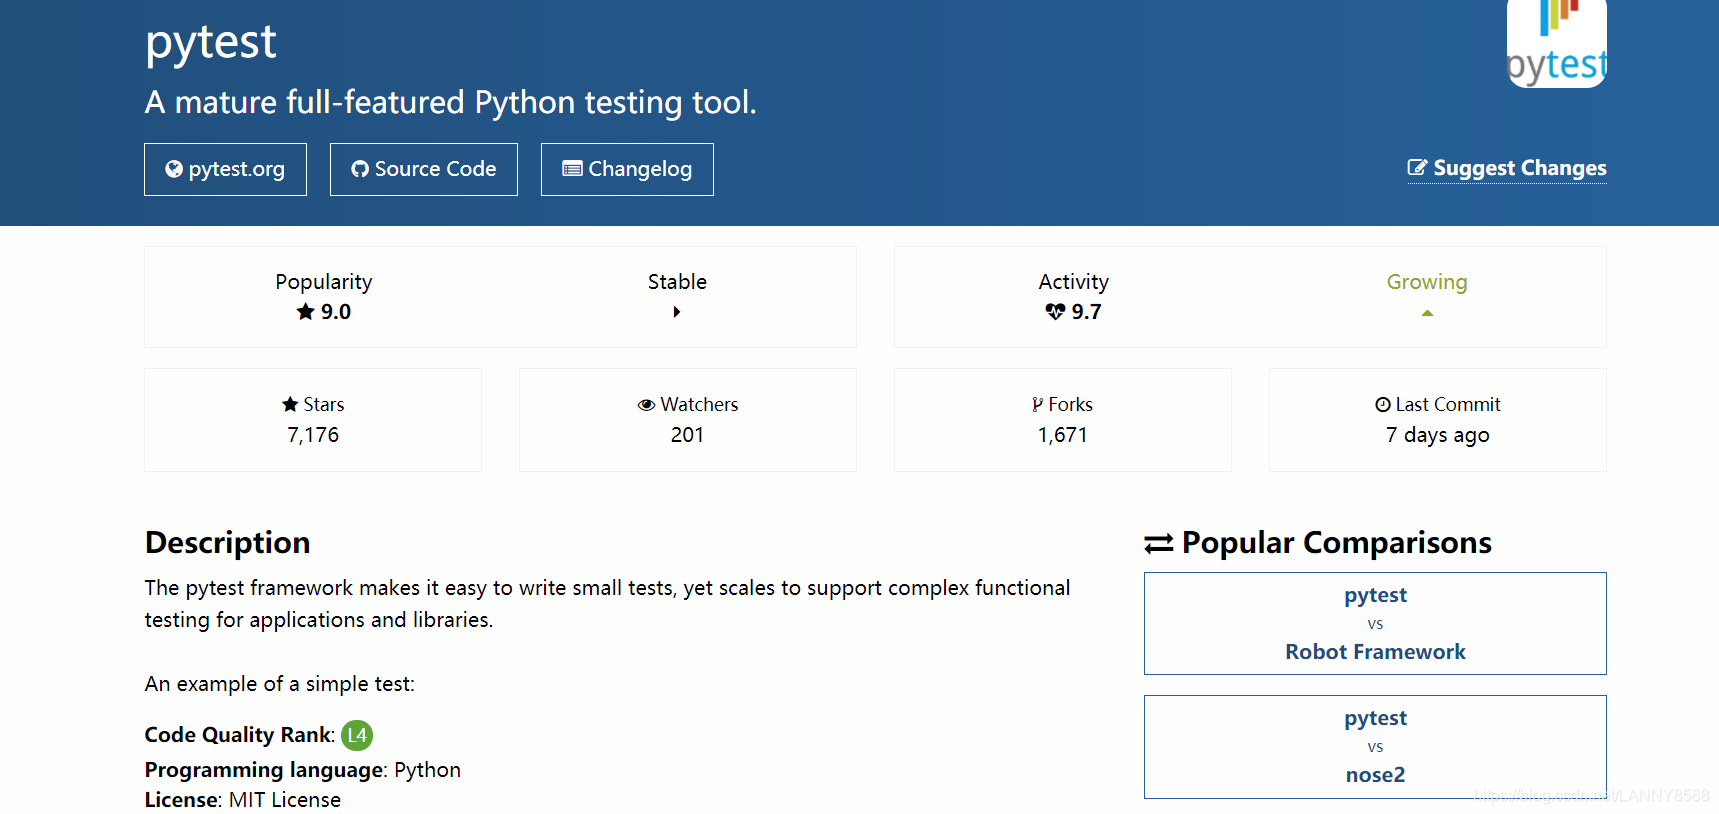Click the Description heading
Screen dimensions: 1719x814
tap(228, 543)
